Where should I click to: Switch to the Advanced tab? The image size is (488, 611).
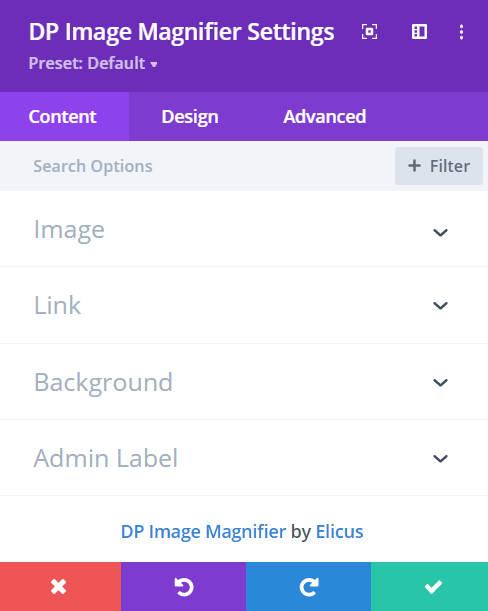[x=325, y=117]
